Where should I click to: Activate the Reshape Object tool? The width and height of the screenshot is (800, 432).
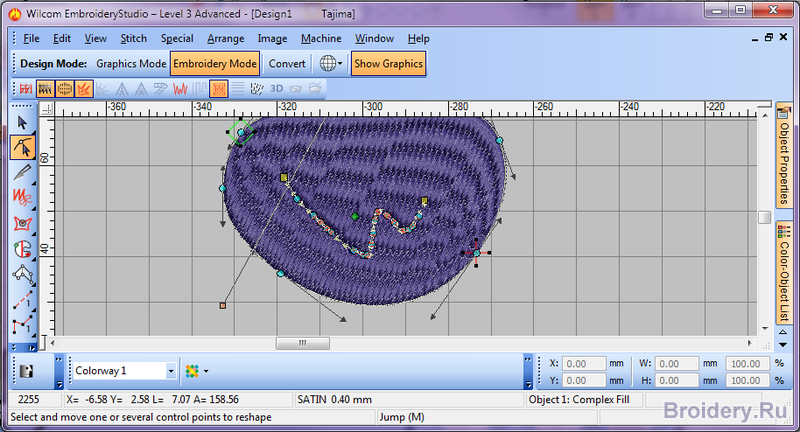(x=22, y=148)
